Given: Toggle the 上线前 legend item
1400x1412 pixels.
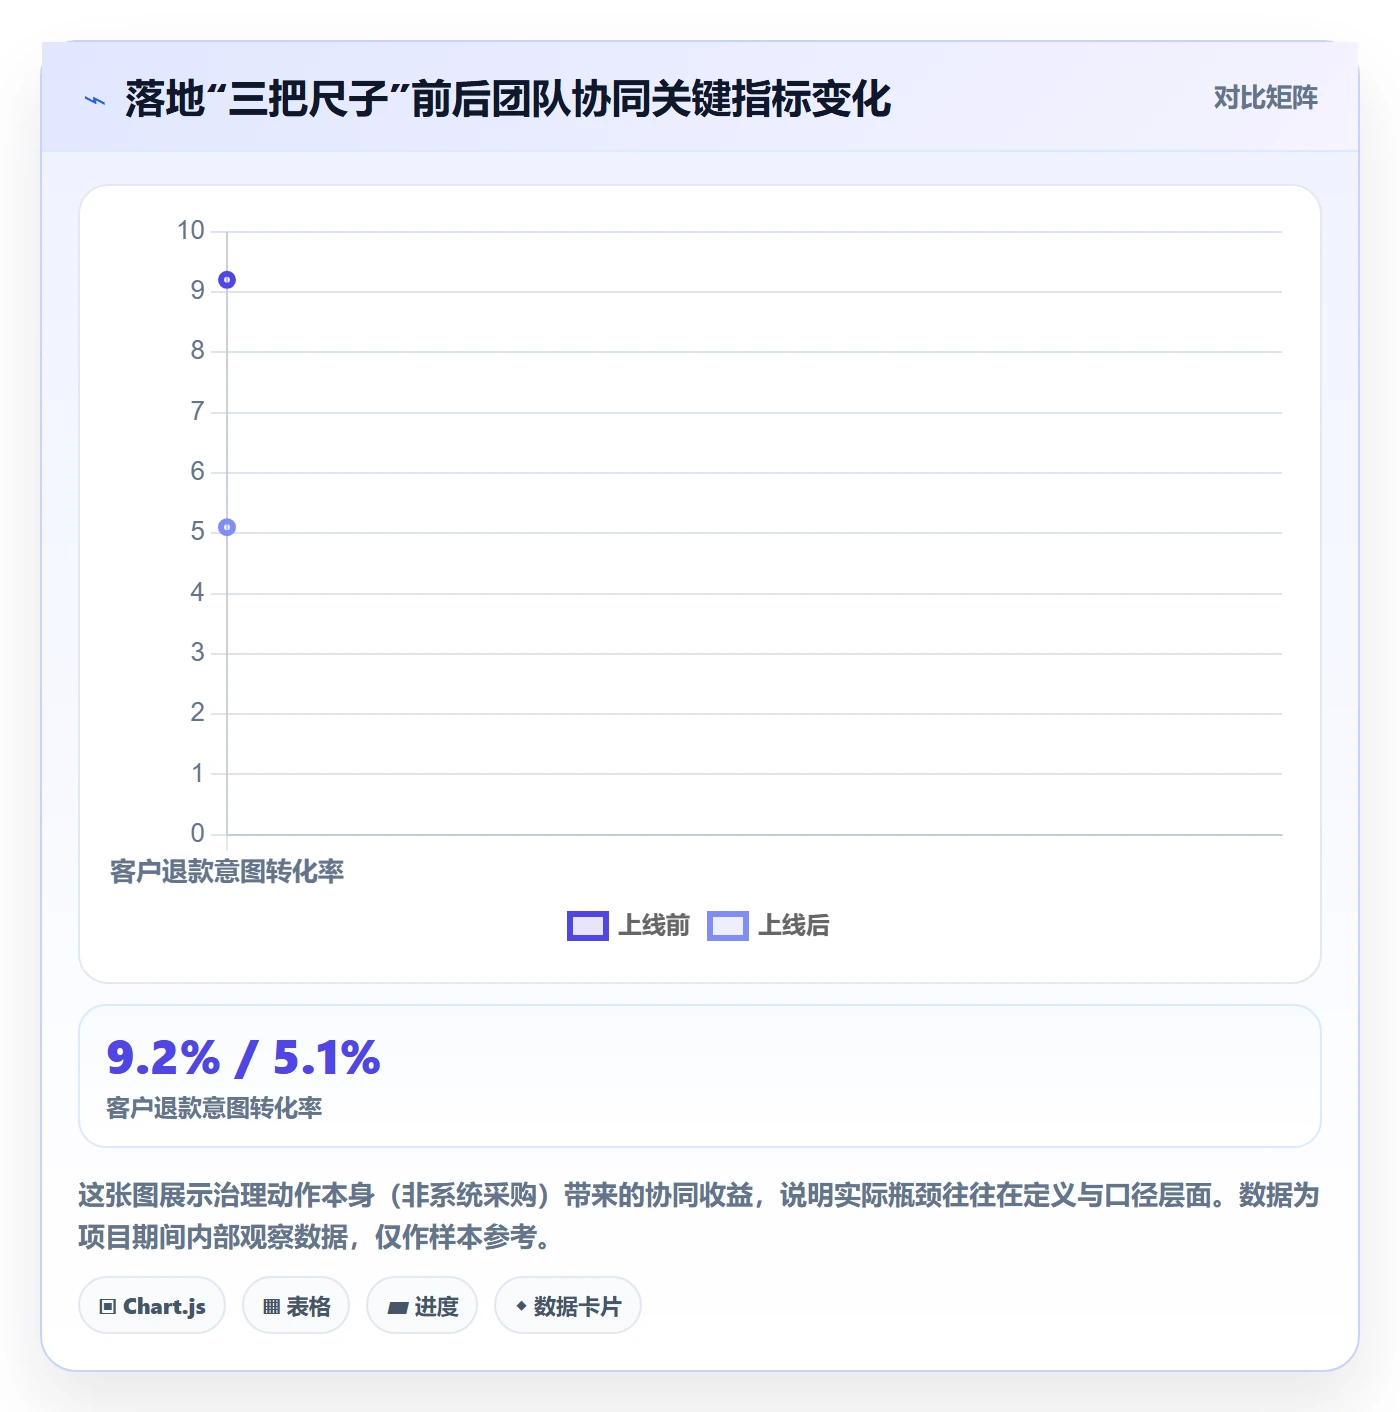Looking at the screenshot, I should [x=628, y=926].
